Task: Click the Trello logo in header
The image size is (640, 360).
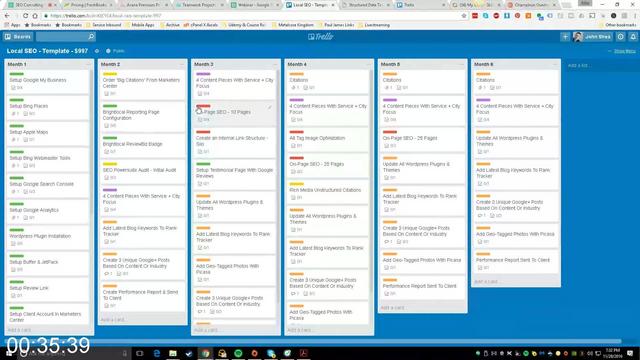Action: coord(320,37)
